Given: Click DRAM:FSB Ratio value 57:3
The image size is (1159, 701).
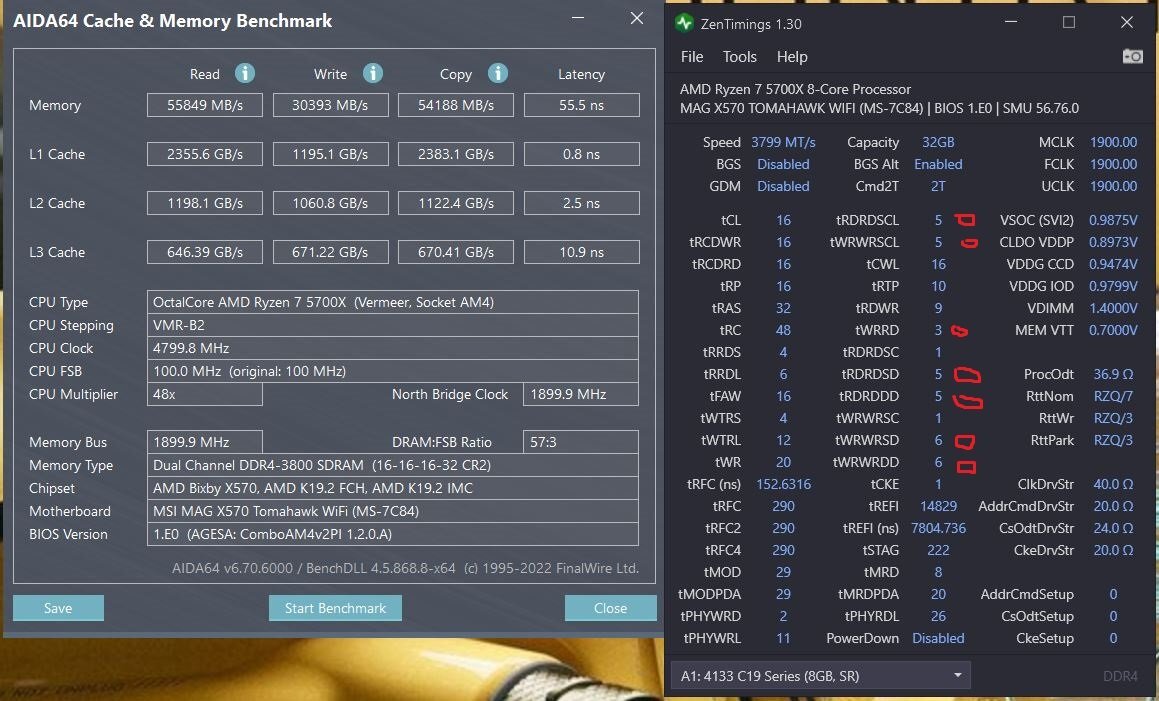Looking at the screenshot, I should click(581, 441).
